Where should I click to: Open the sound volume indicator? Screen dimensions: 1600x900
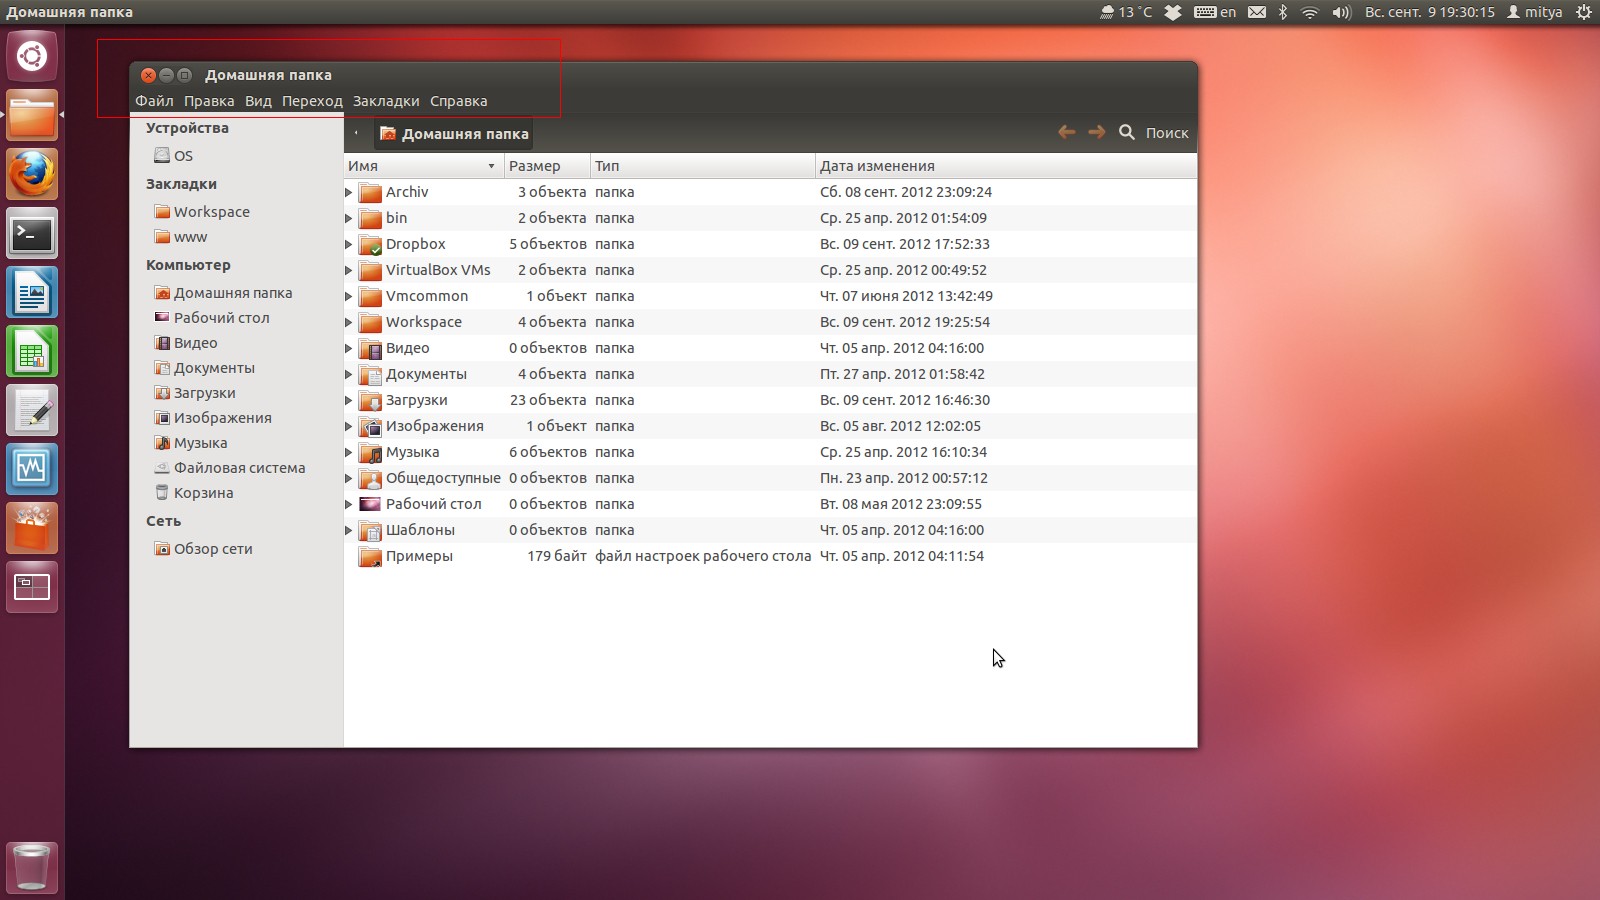(1342, 12)
